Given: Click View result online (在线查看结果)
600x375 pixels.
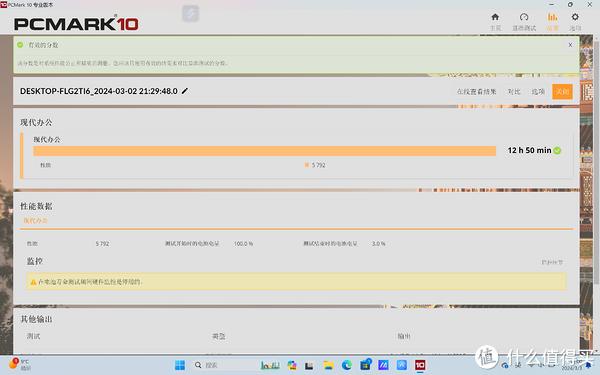Looking at the screenshot, I should click(476, 91).
